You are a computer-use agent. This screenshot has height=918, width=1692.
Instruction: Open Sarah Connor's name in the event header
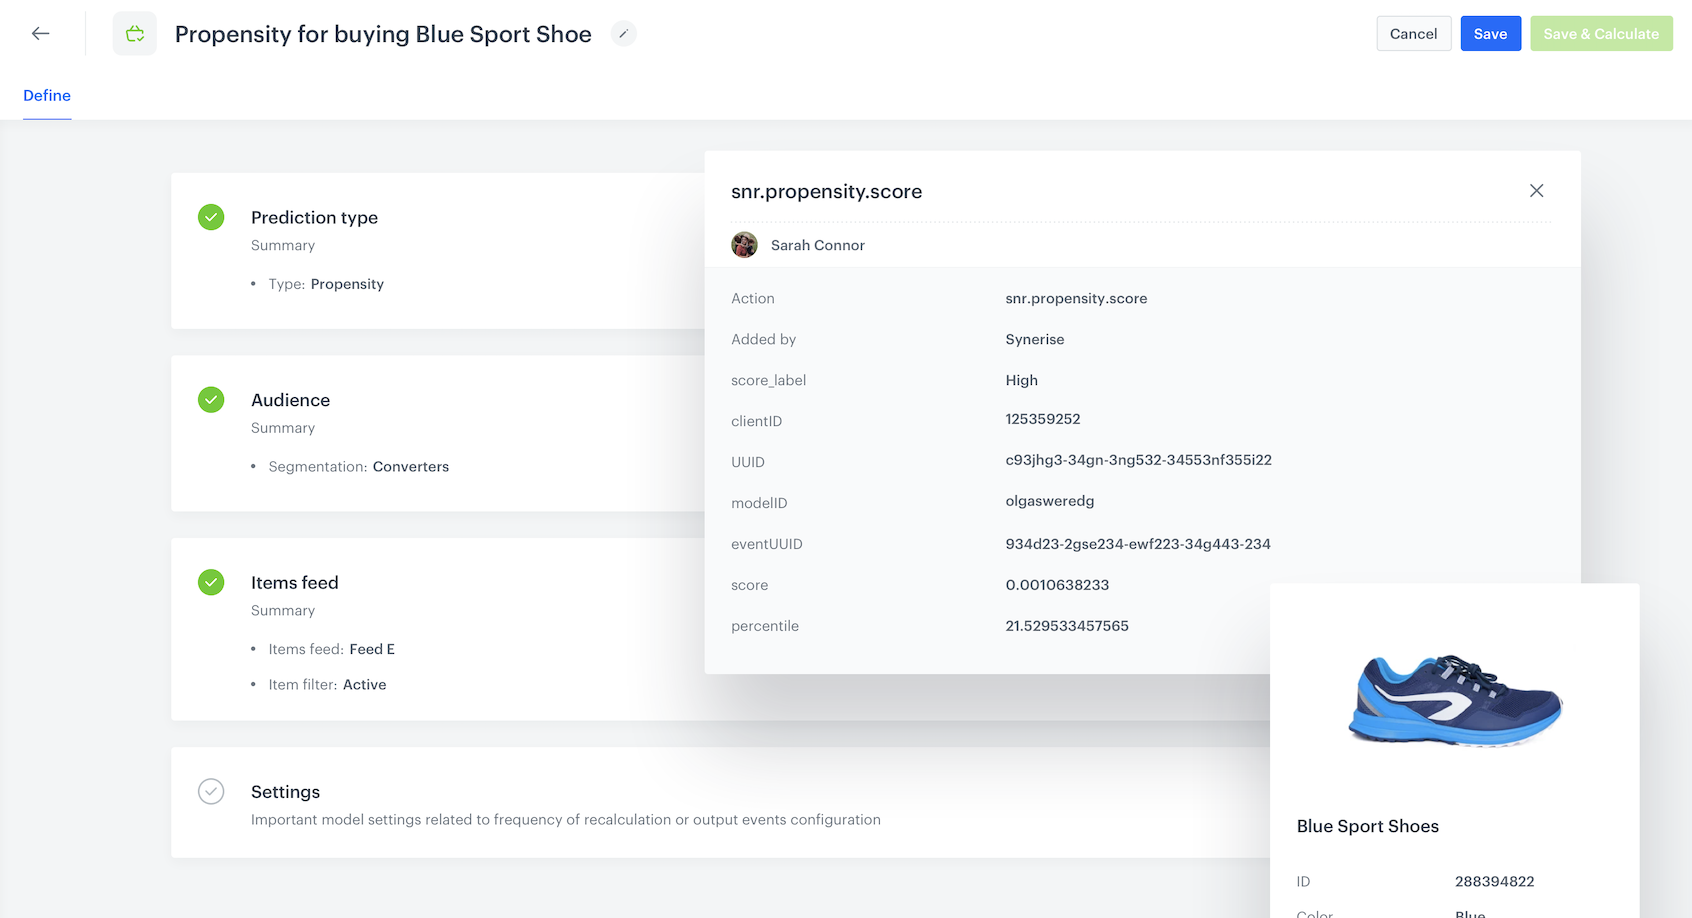[817, 245]
